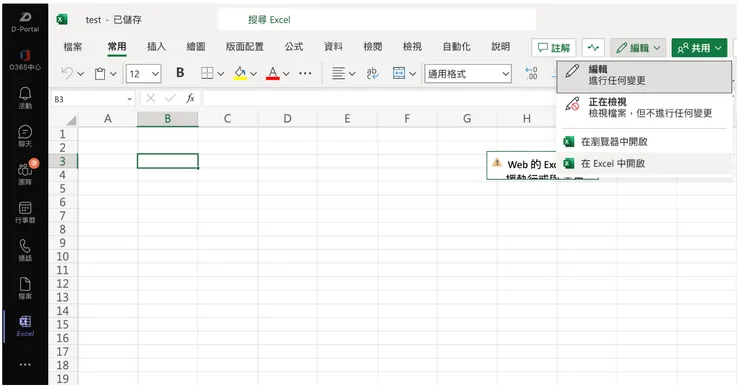This screenshot has width=740, height=387.
Task: Expand the Undo dropdown arrow
Action: tap(81, 74)
